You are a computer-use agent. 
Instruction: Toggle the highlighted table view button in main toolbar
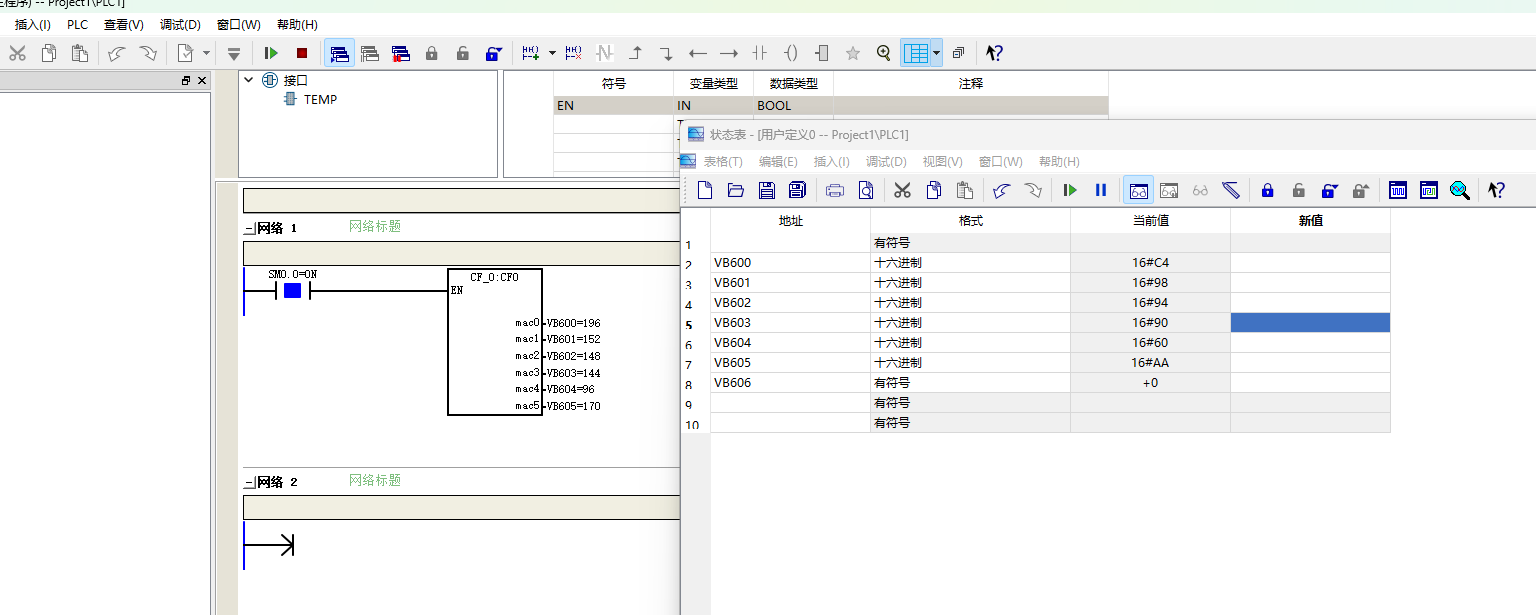point(915,53)
